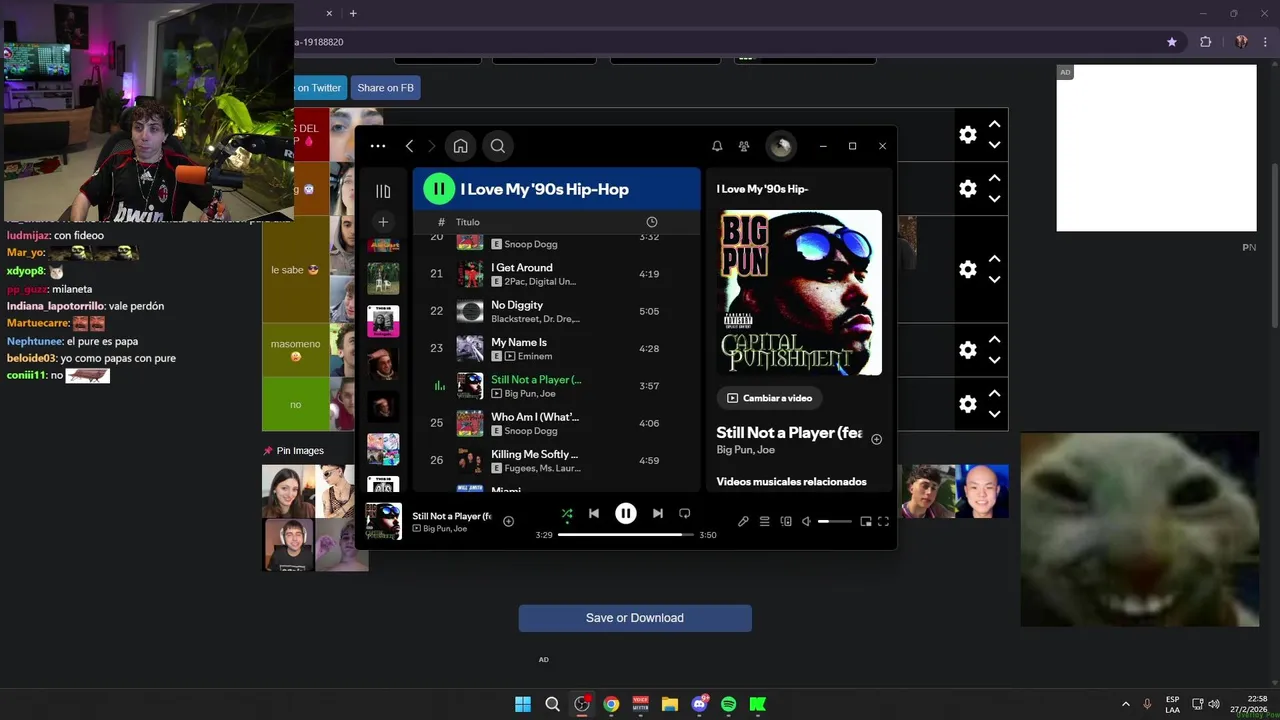Open a new browser tab
The width and height of the screenshot is (1280, 720).
tap(353, 13)
